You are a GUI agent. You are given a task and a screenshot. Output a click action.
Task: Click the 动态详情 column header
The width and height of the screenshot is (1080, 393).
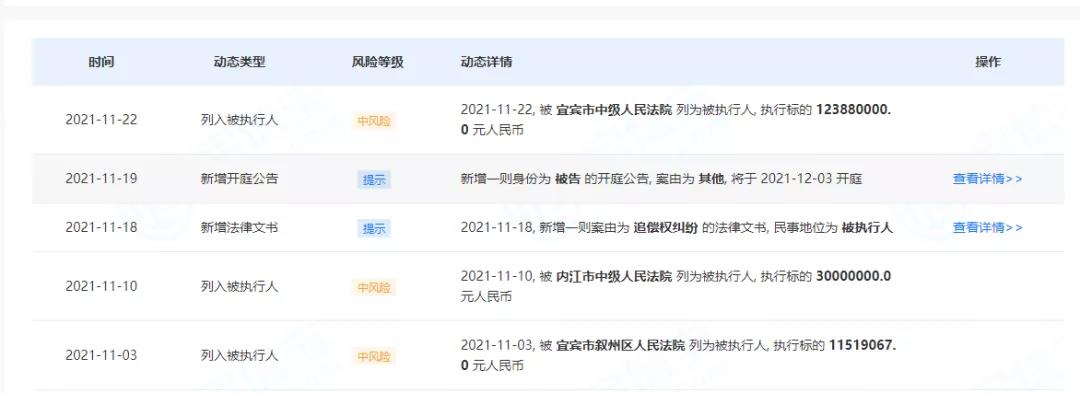(486, 62)
